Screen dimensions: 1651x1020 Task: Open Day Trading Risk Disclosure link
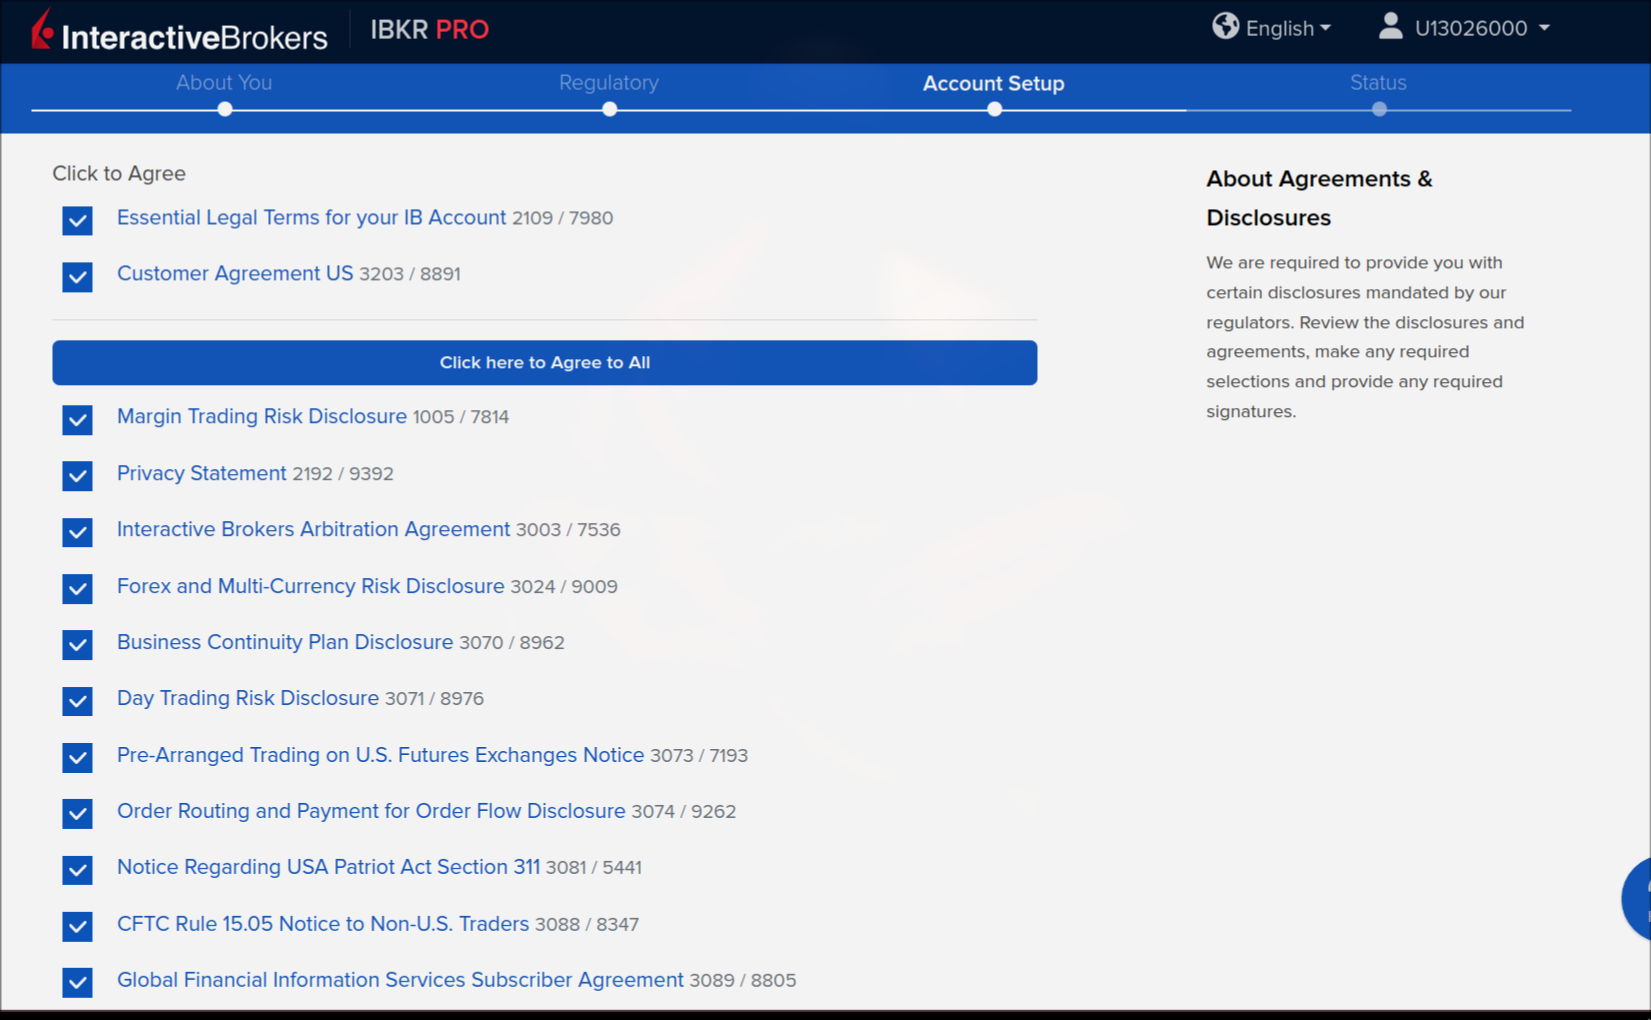pyautogui.click(x=248, y=698)
